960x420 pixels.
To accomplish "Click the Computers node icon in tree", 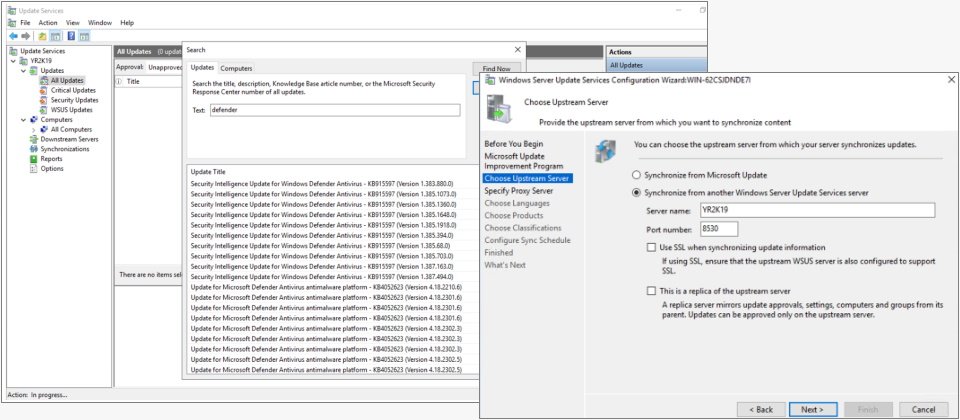I will click(34, 120).
